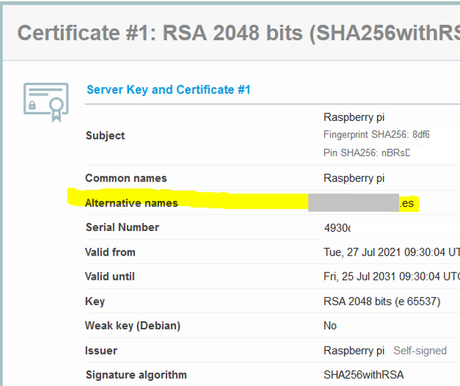Click the Common names label

126,178
